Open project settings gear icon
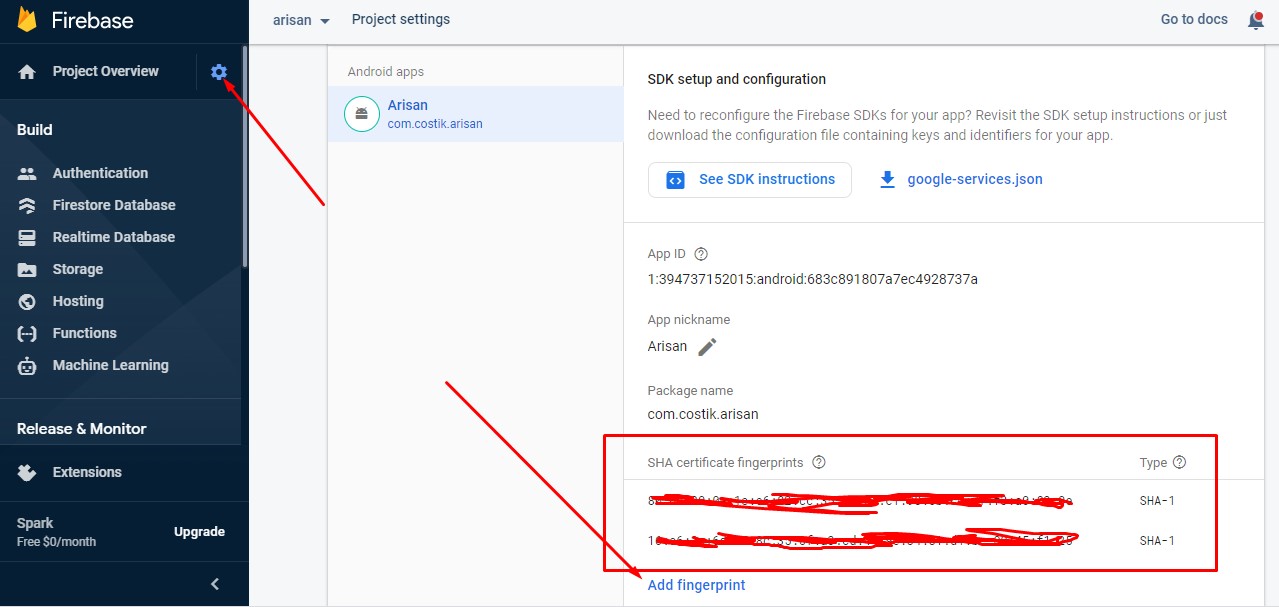1279x607 pixels. pos(219,72)
